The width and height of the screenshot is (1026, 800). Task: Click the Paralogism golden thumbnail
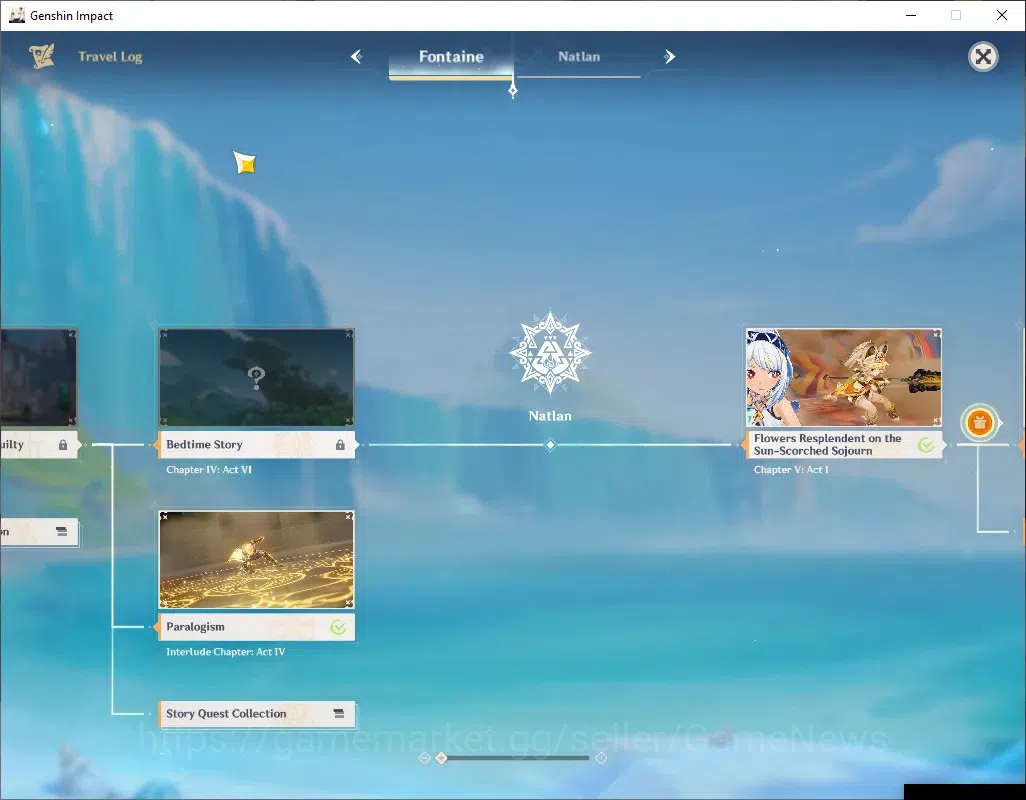tap(256, 560)
